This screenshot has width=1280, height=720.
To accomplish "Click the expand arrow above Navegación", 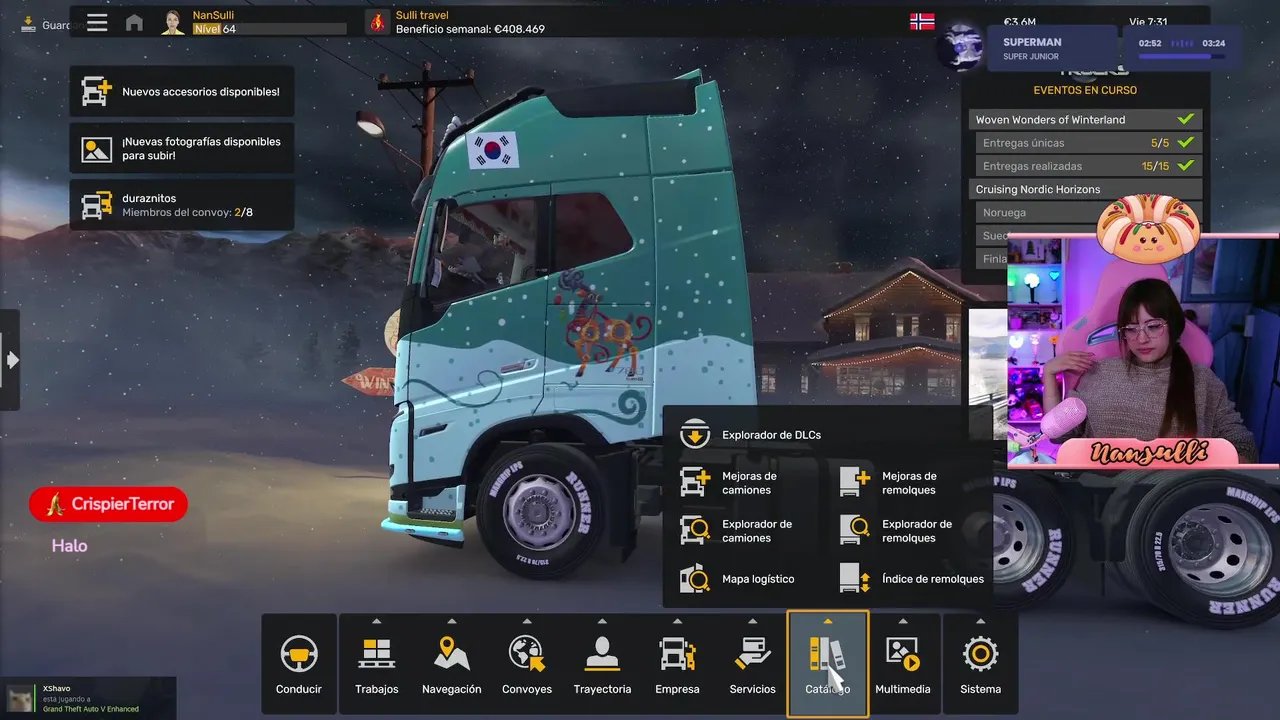I will [452, 621].
